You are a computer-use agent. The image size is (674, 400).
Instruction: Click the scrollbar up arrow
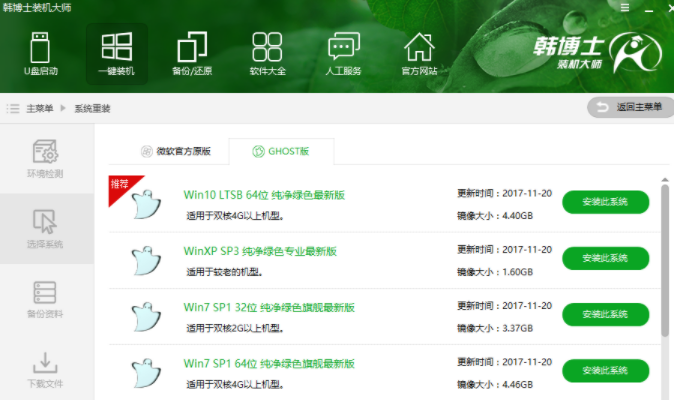point(665,180)
